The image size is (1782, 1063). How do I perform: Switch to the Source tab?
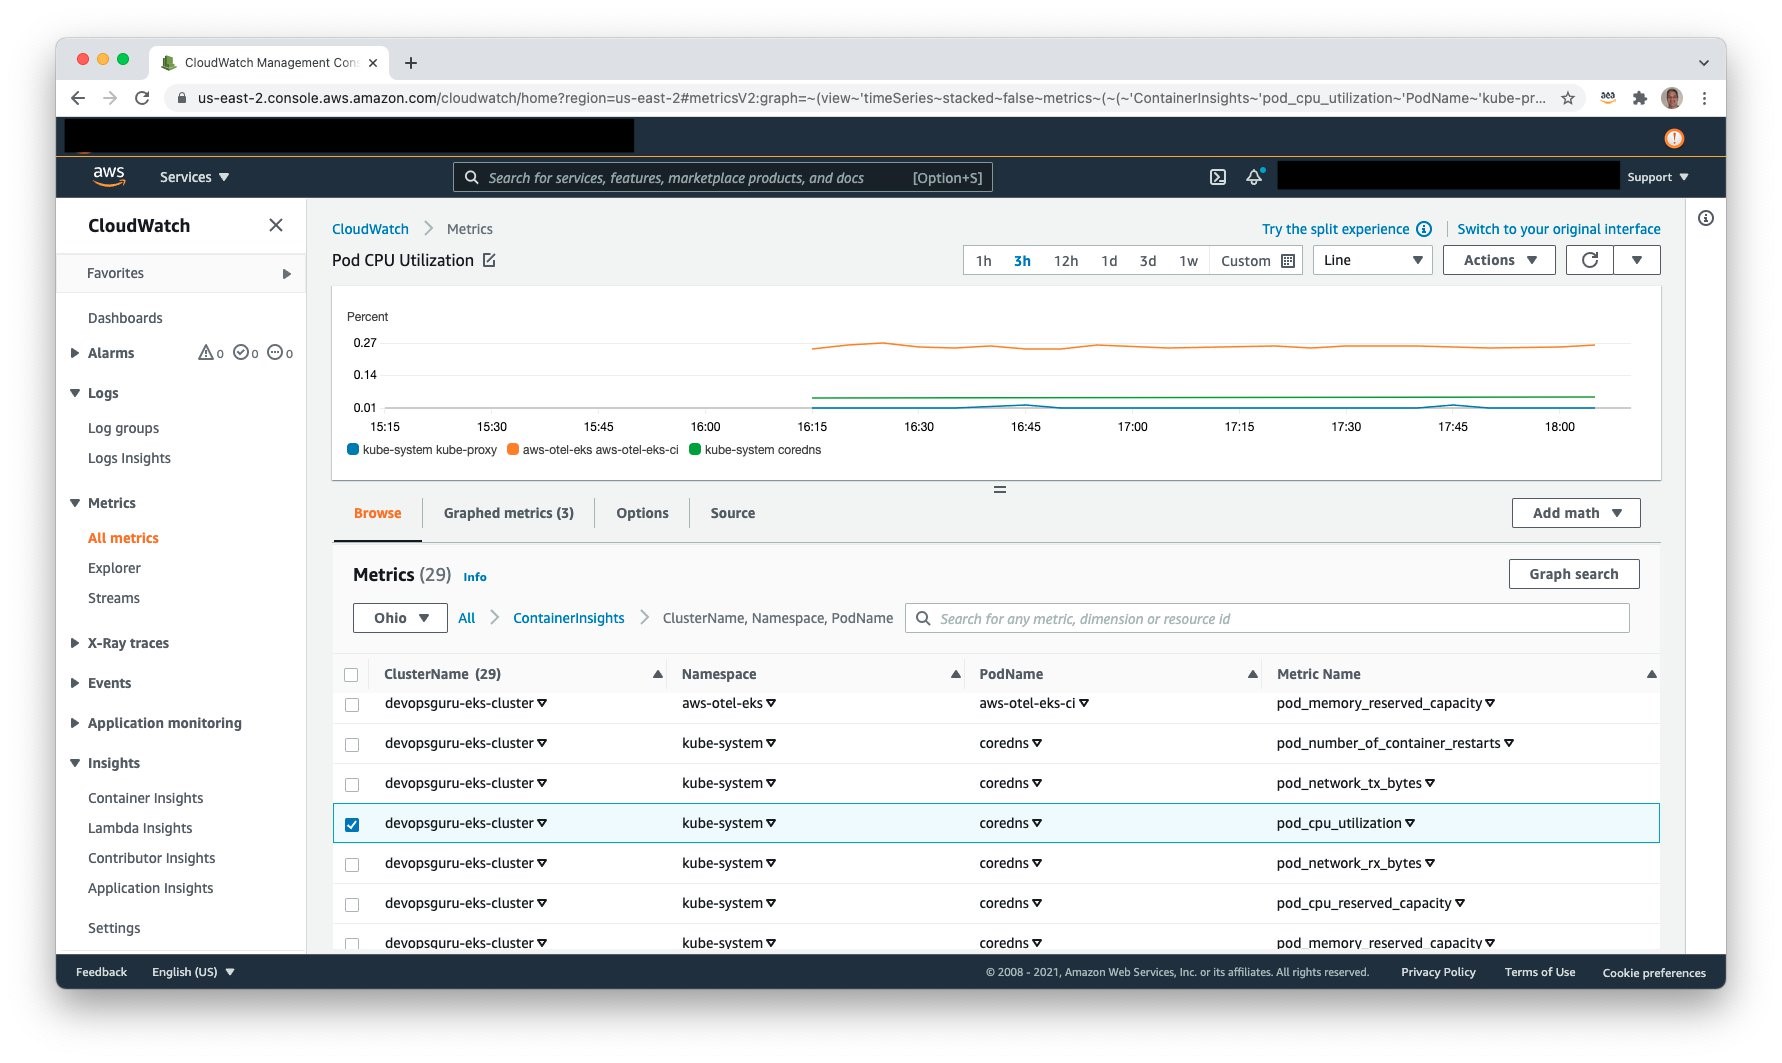[732, 513]
